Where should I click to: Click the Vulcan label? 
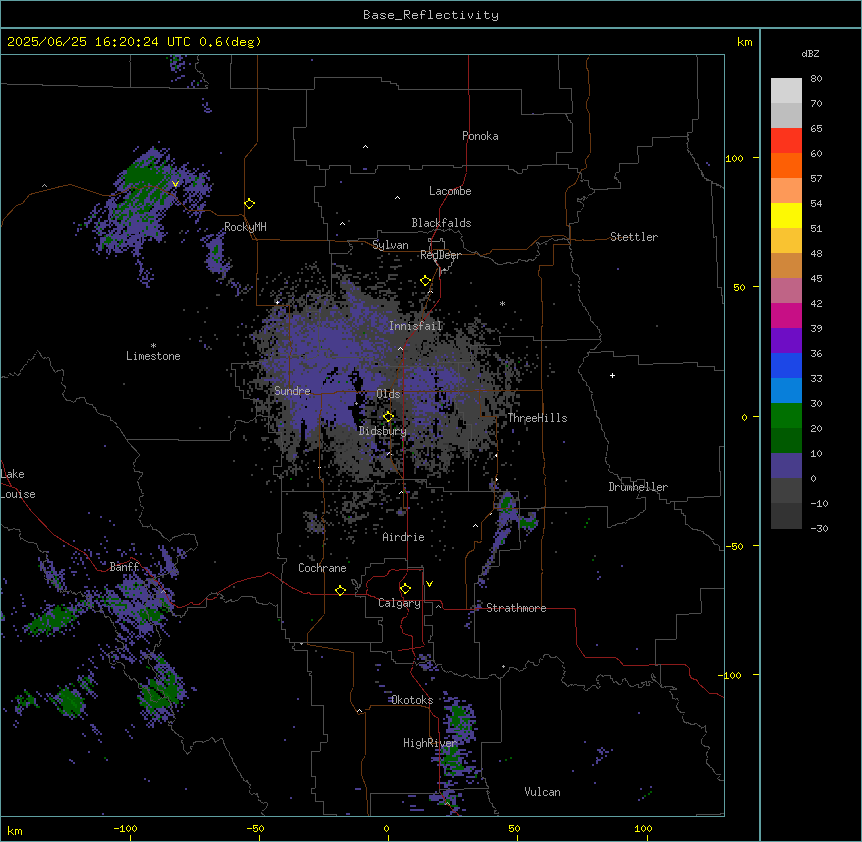point(543,792)
